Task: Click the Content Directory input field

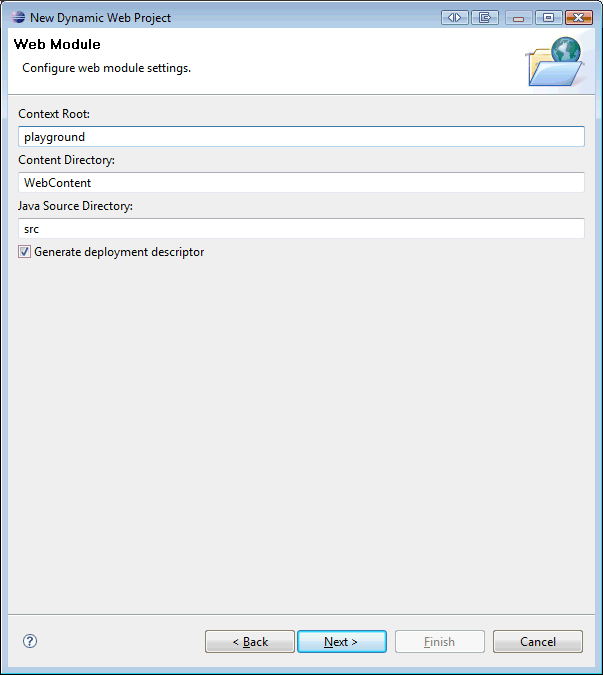Action: pyautogui.click(x=301, y=183)
